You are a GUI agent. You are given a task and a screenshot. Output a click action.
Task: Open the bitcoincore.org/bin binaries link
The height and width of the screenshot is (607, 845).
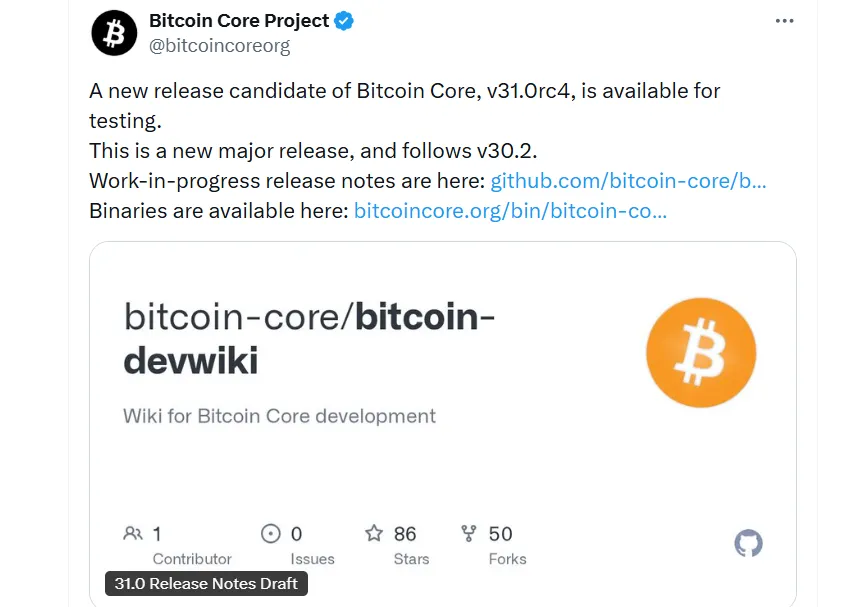click(x=510, y=211)
